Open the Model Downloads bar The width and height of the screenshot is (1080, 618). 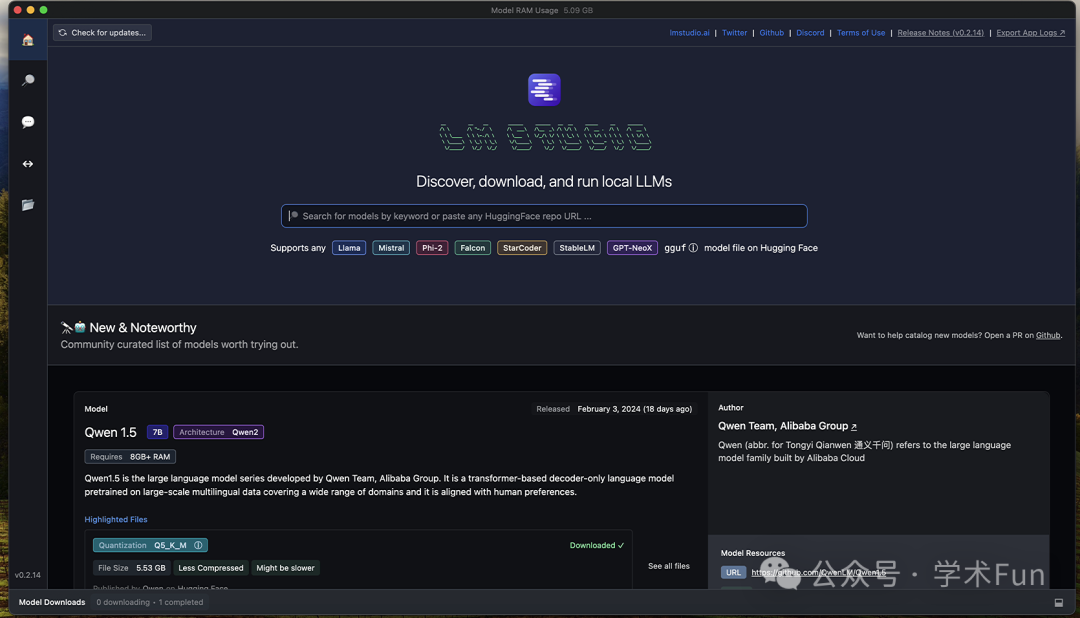click(52, 602)
